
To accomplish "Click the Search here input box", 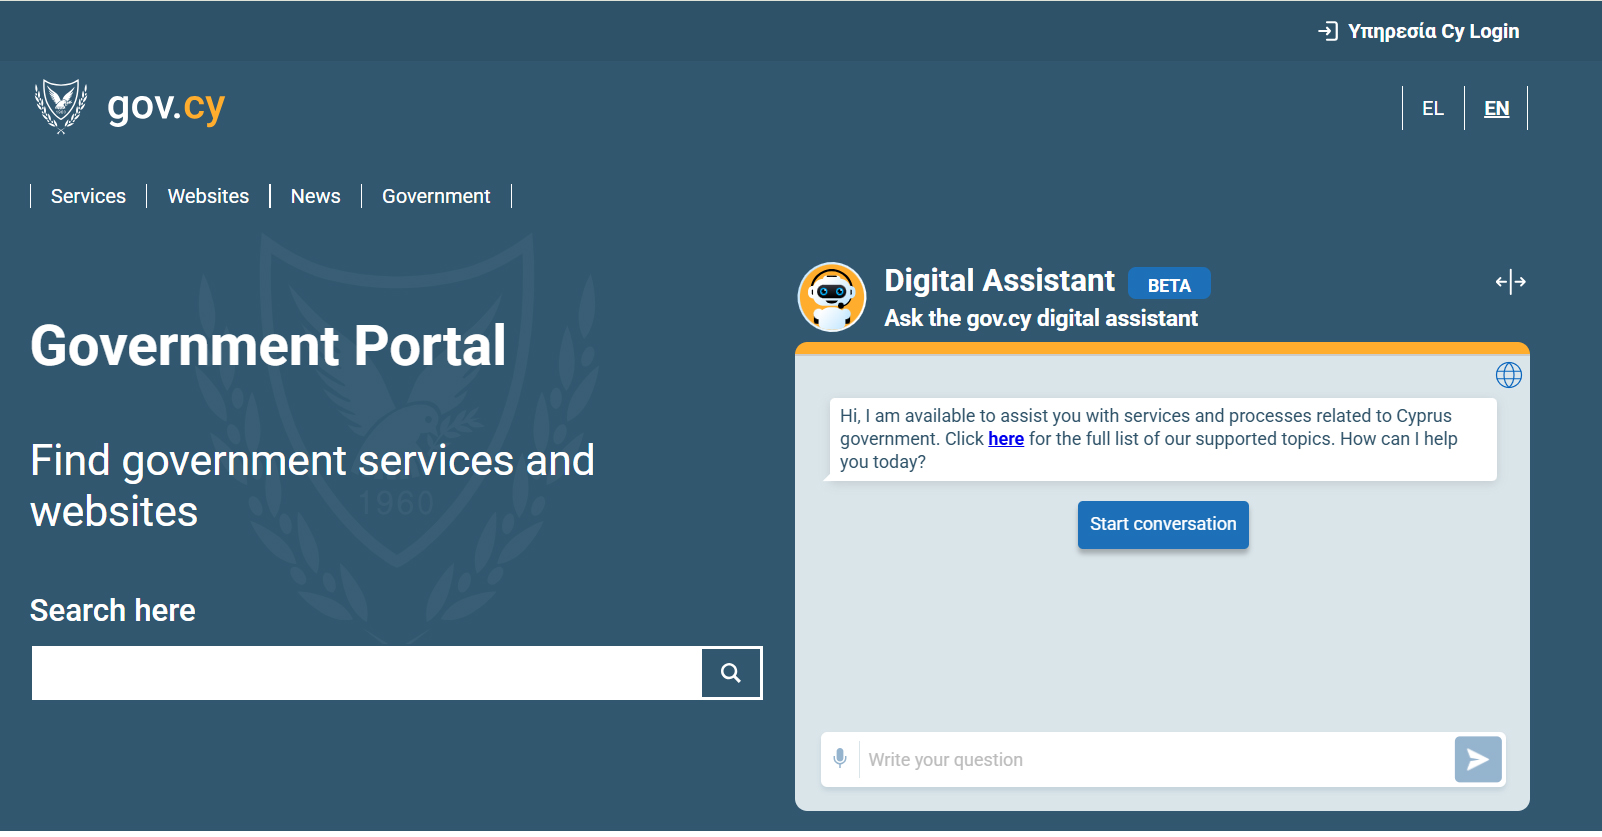I will (367, 673).
